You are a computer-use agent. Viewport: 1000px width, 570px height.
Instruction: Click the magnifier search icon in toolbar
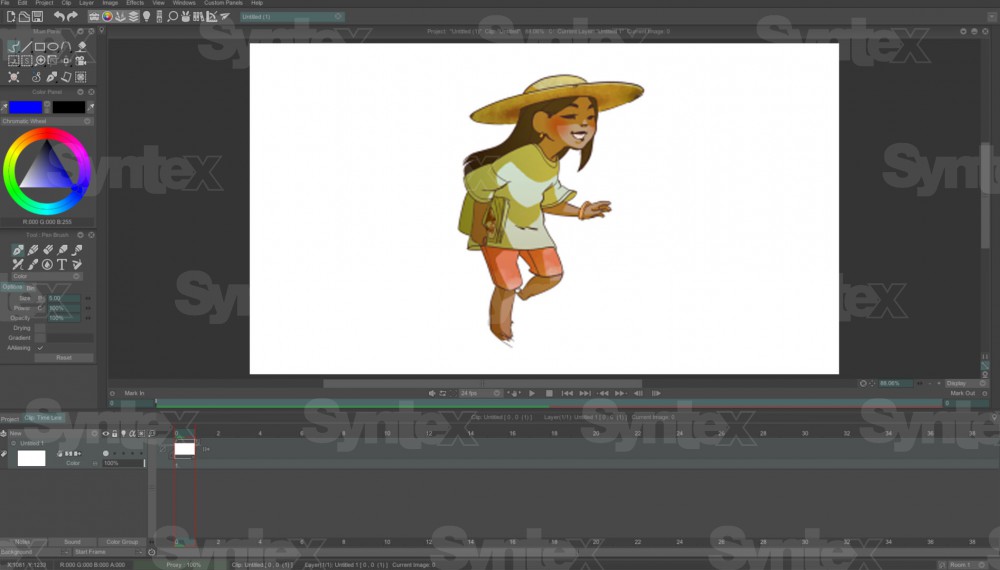(173, 16)
